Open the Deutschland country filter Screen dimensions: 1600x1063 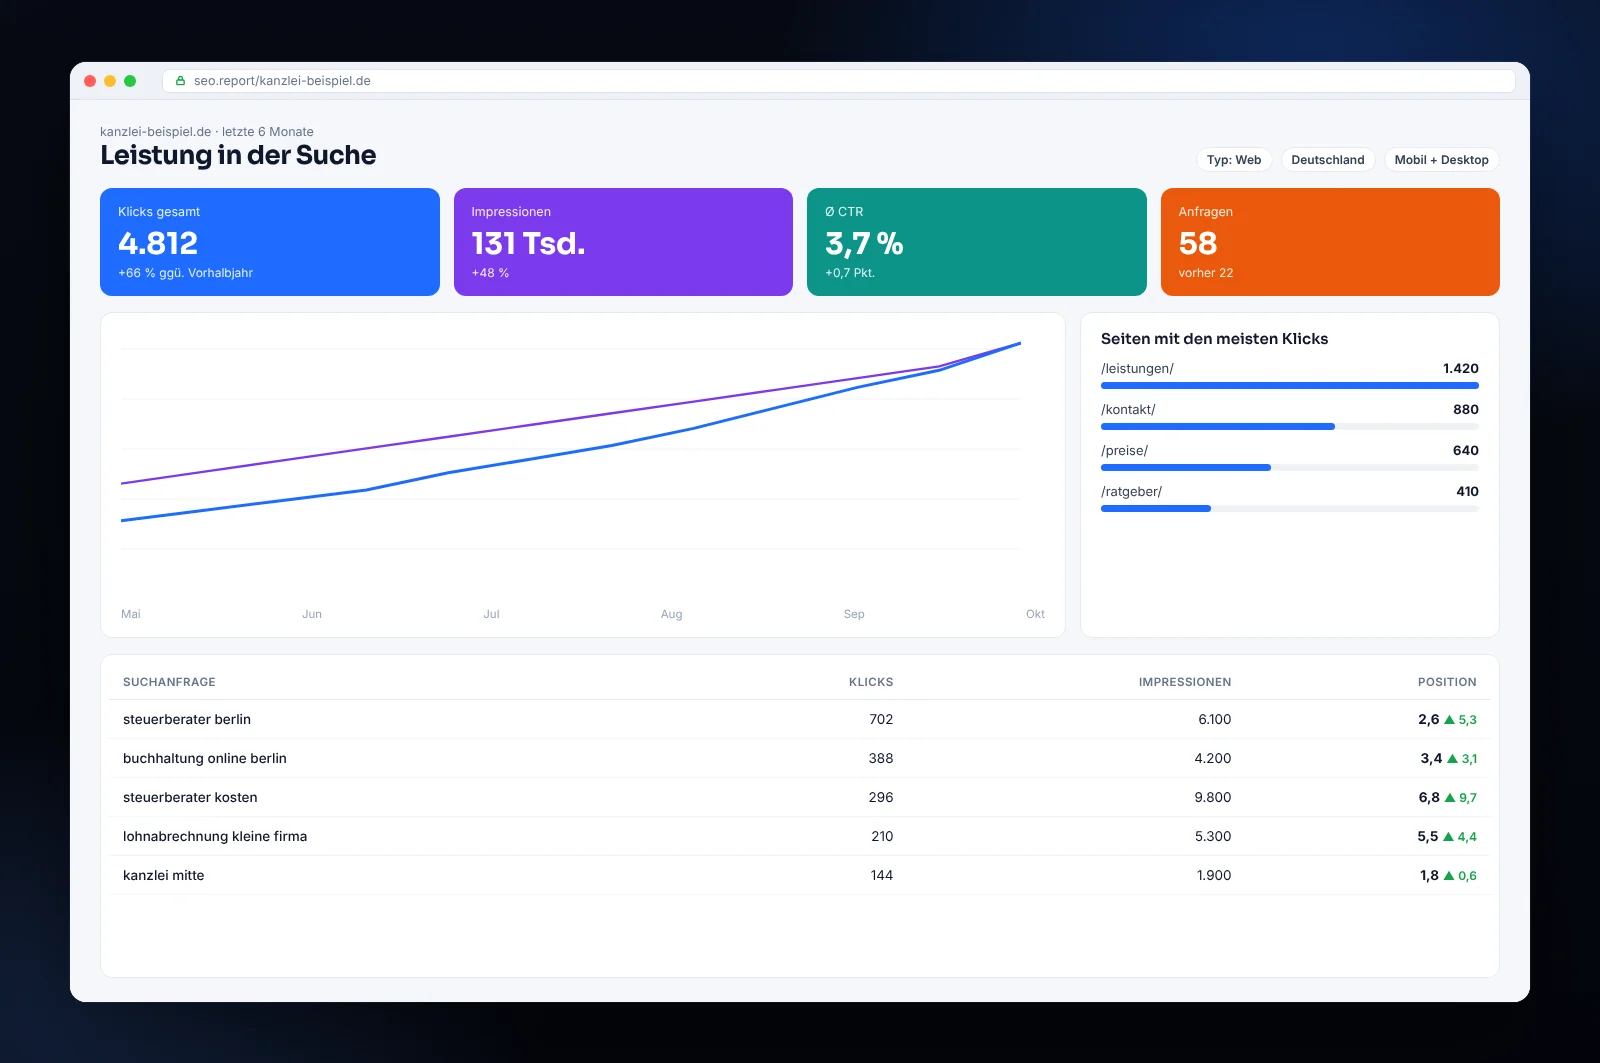(1328, 160)
